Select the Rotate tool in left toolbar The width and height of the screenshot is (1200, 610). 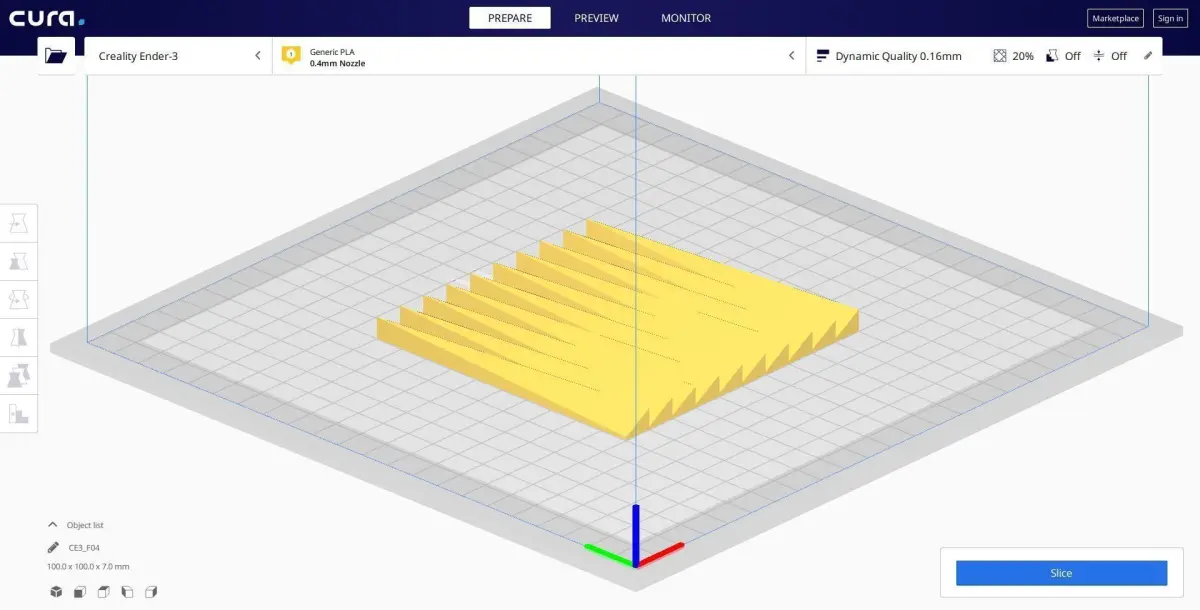click(19, 299)
